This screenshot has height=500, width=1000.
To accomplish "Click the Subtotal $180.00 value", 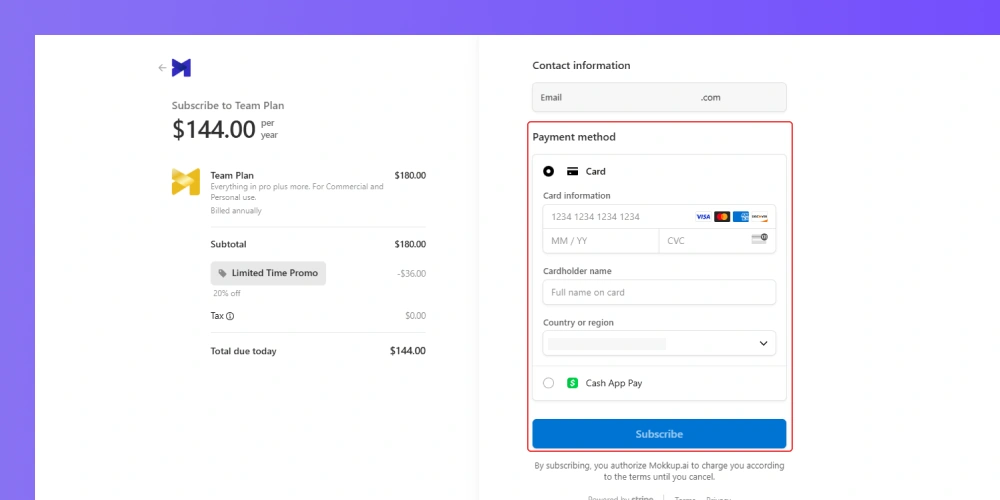I will (410, 244).
